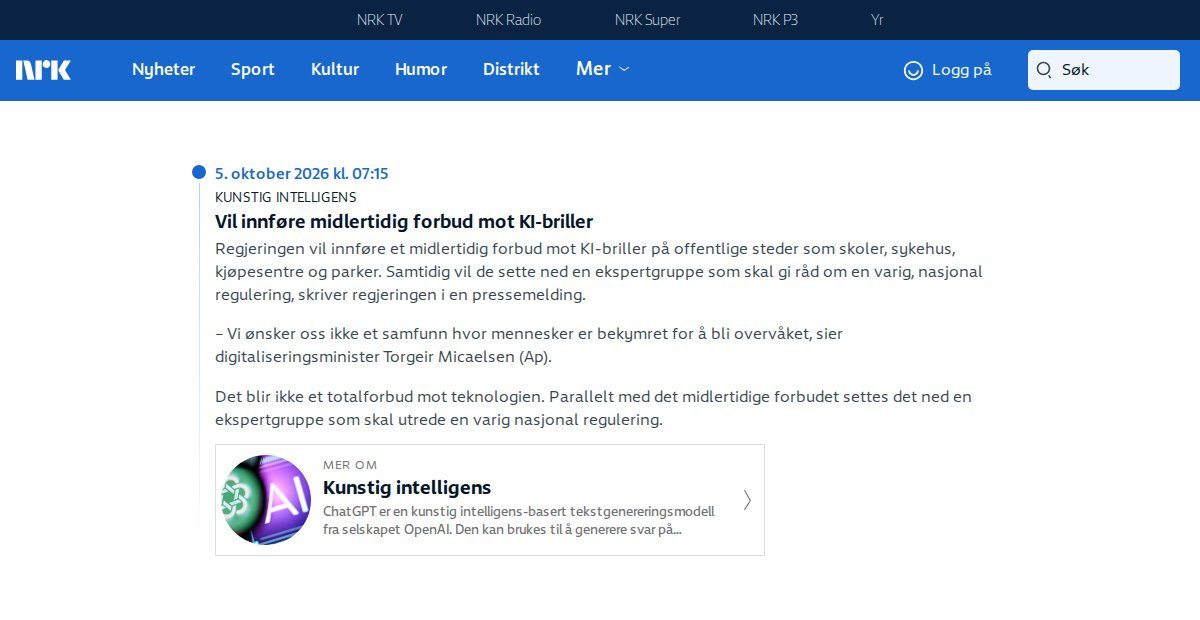Click the blue timeline dot marker
Screen dimensions: 1200x620
click(x=199, y=172)
